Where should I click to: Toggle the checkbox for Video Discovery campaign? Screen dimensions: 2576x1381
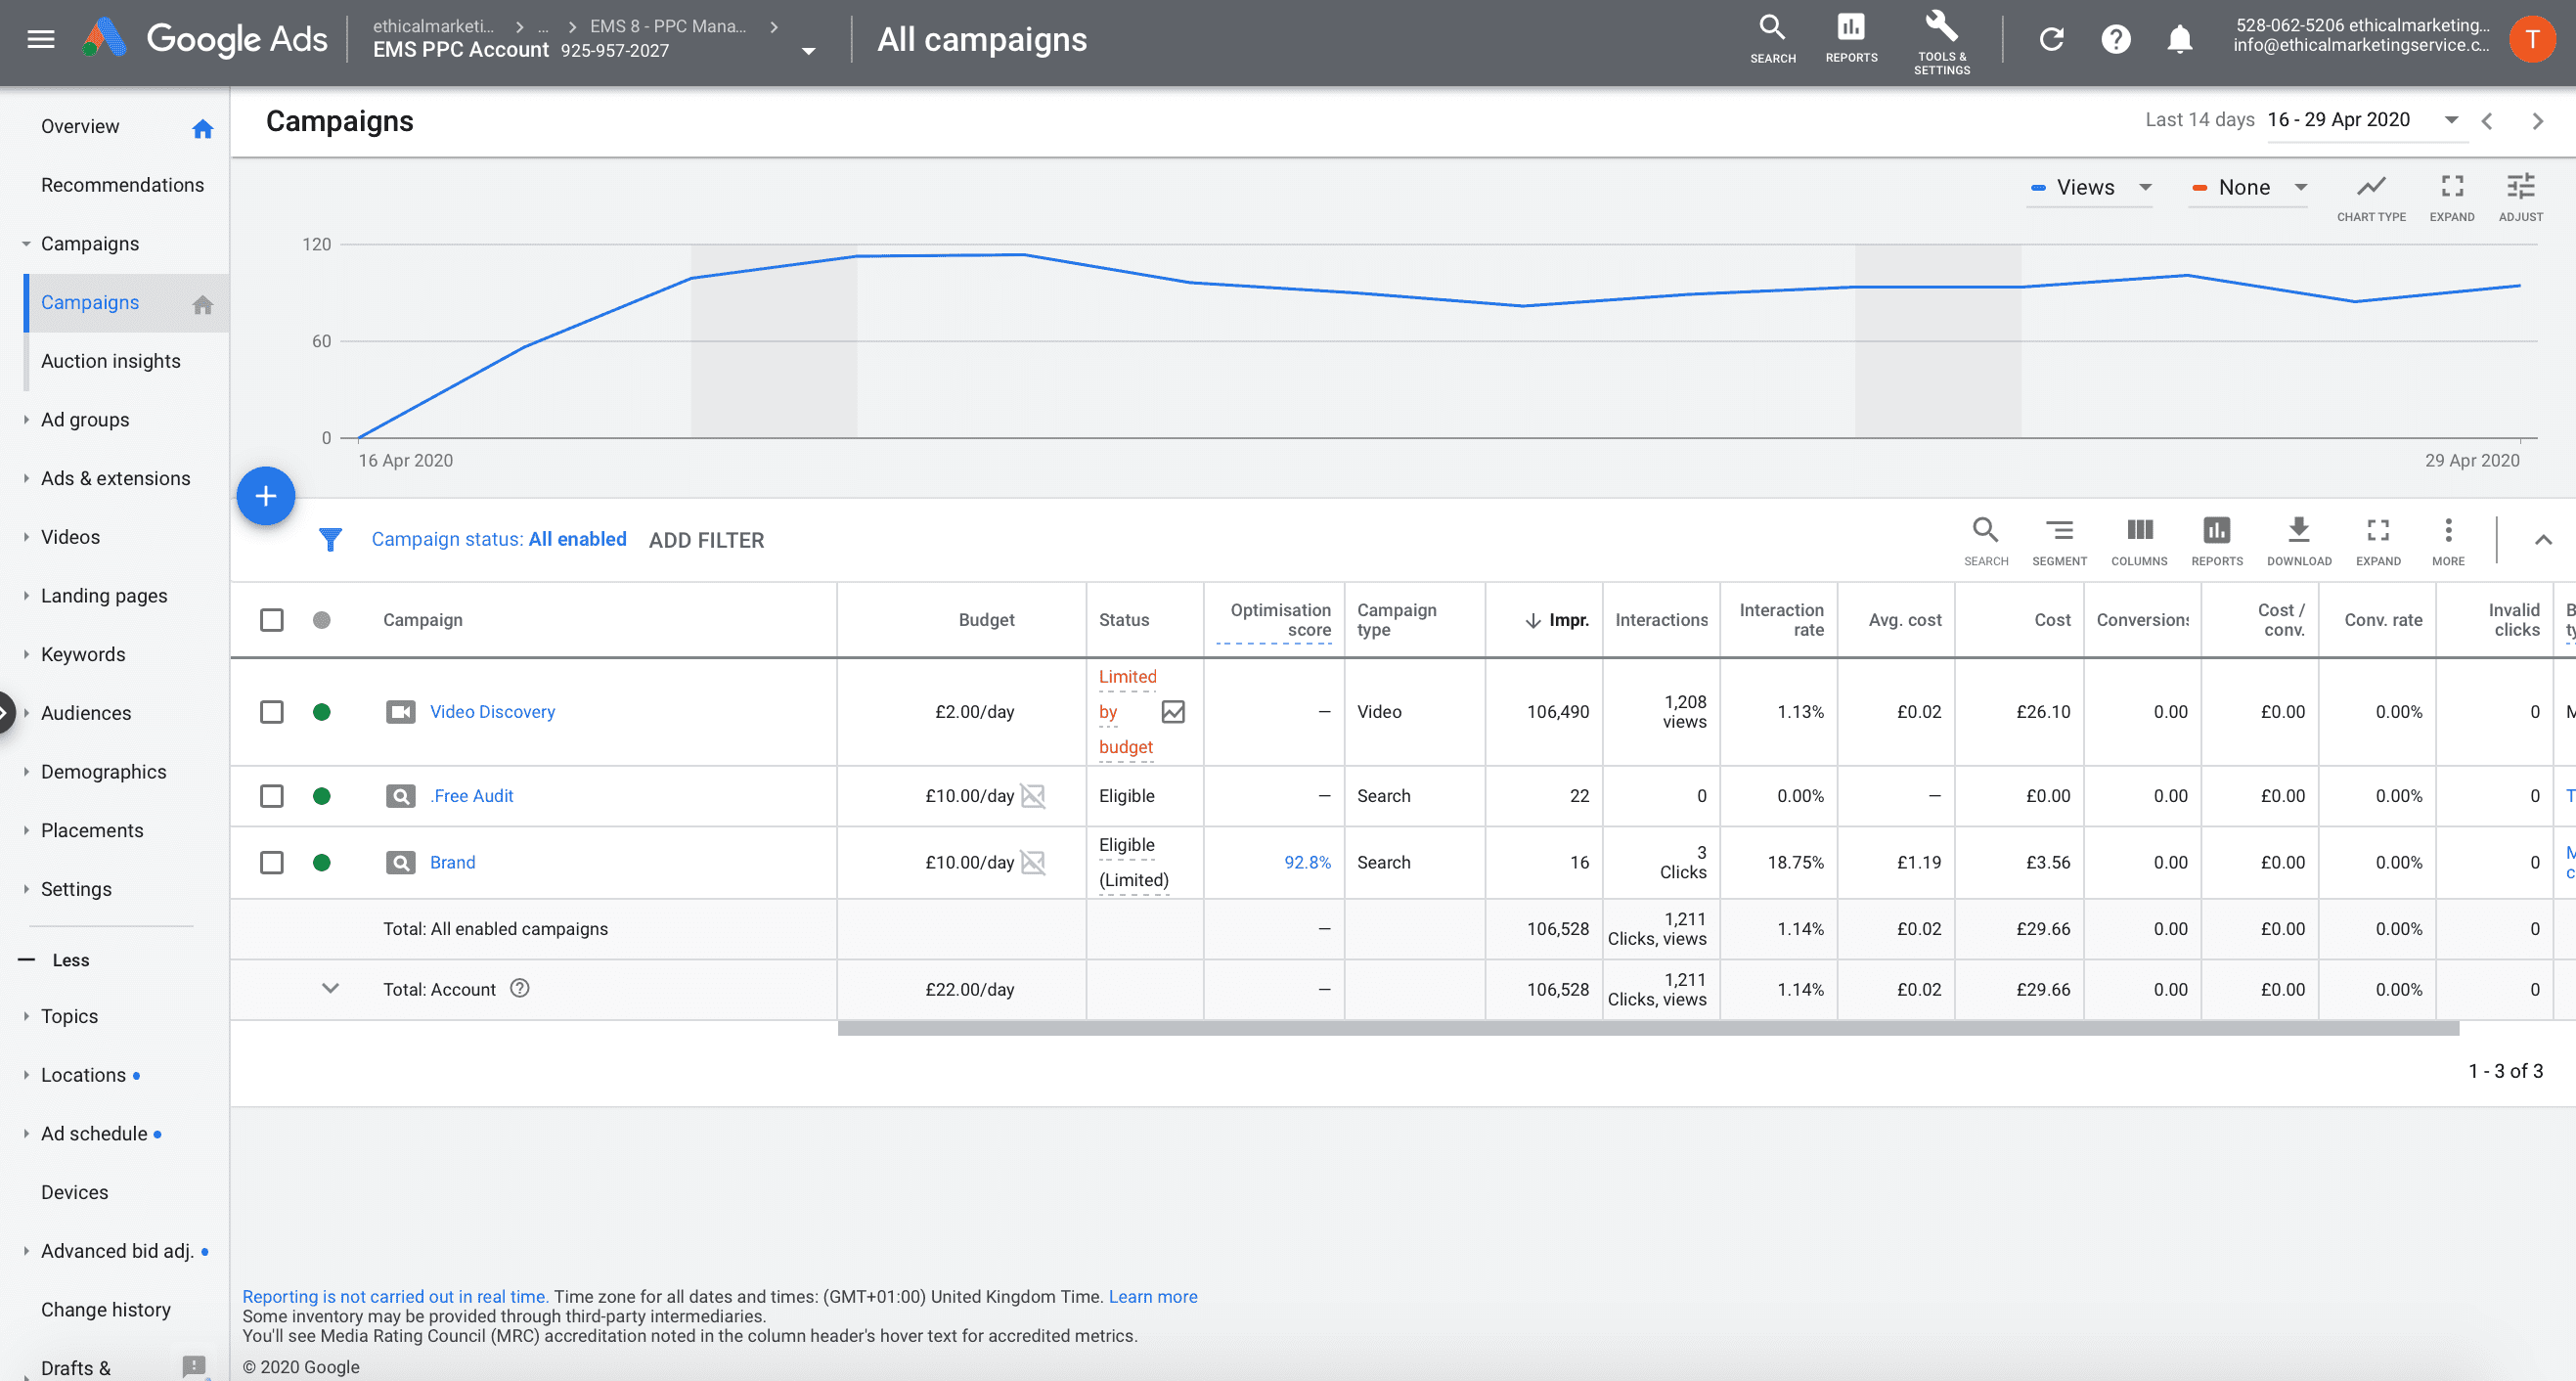tap(271, 710)
